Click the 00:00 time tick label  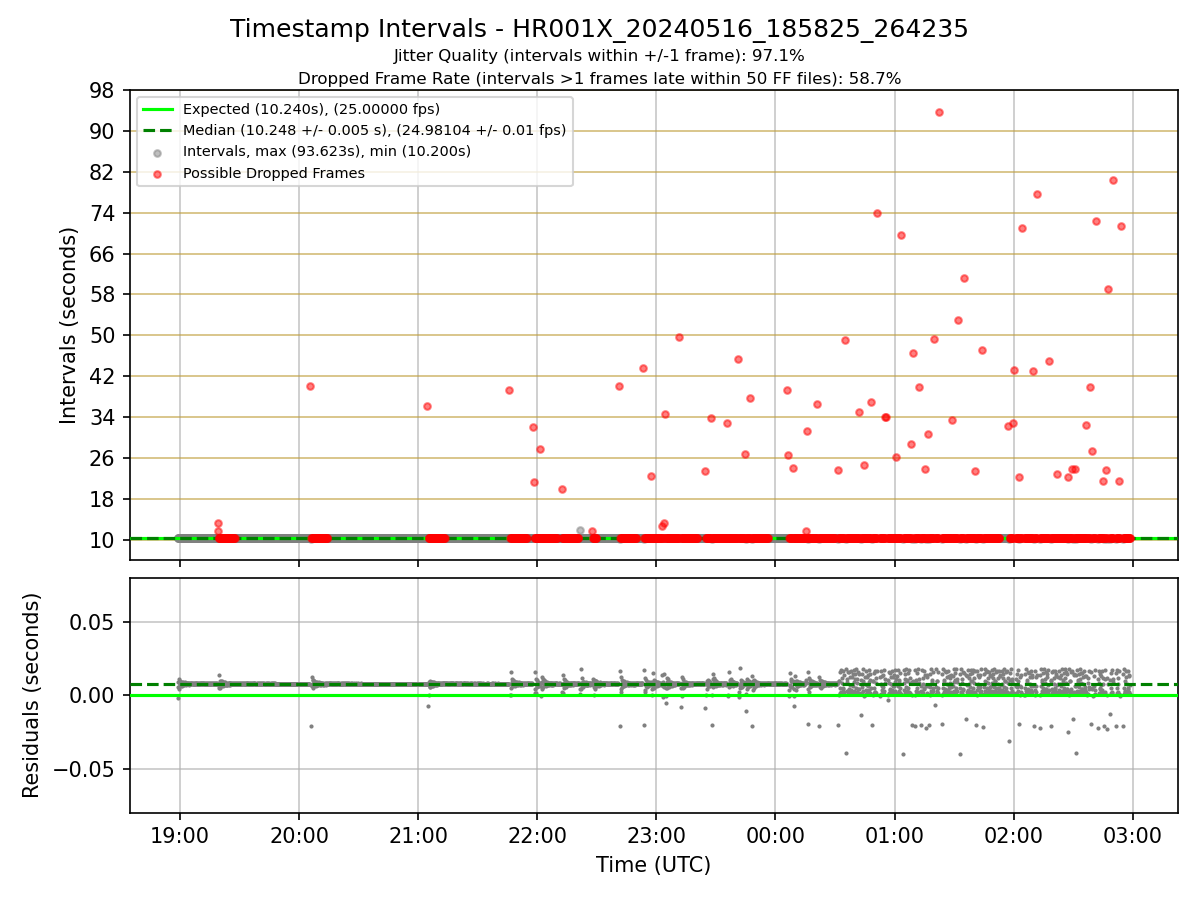coord(775,835)
